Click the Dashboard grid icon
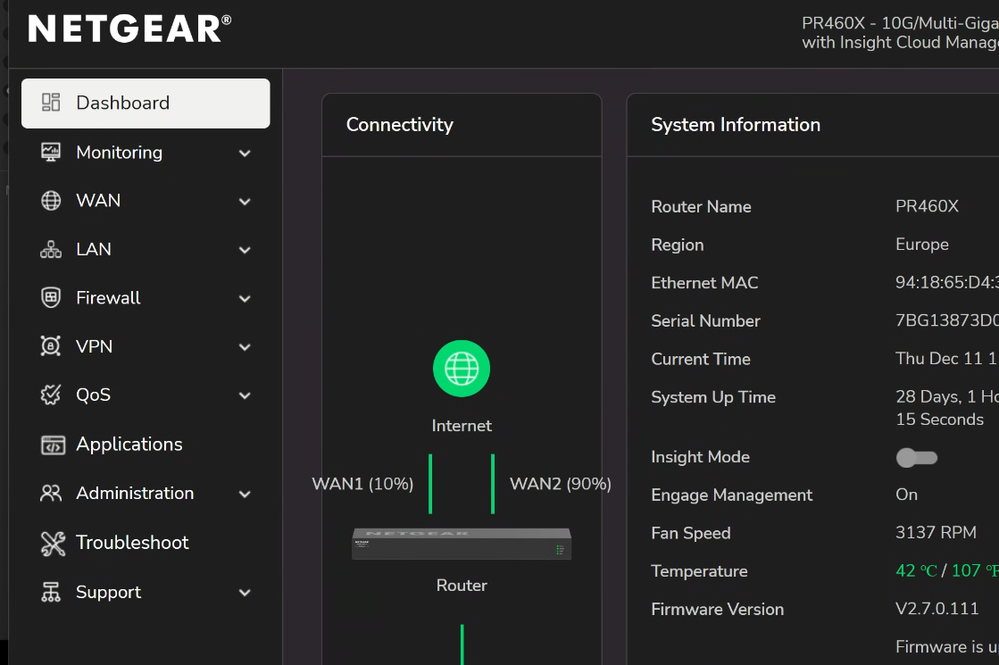Image resolution: width=999 pixels, height=665 pixels. [x=51, y=103]
